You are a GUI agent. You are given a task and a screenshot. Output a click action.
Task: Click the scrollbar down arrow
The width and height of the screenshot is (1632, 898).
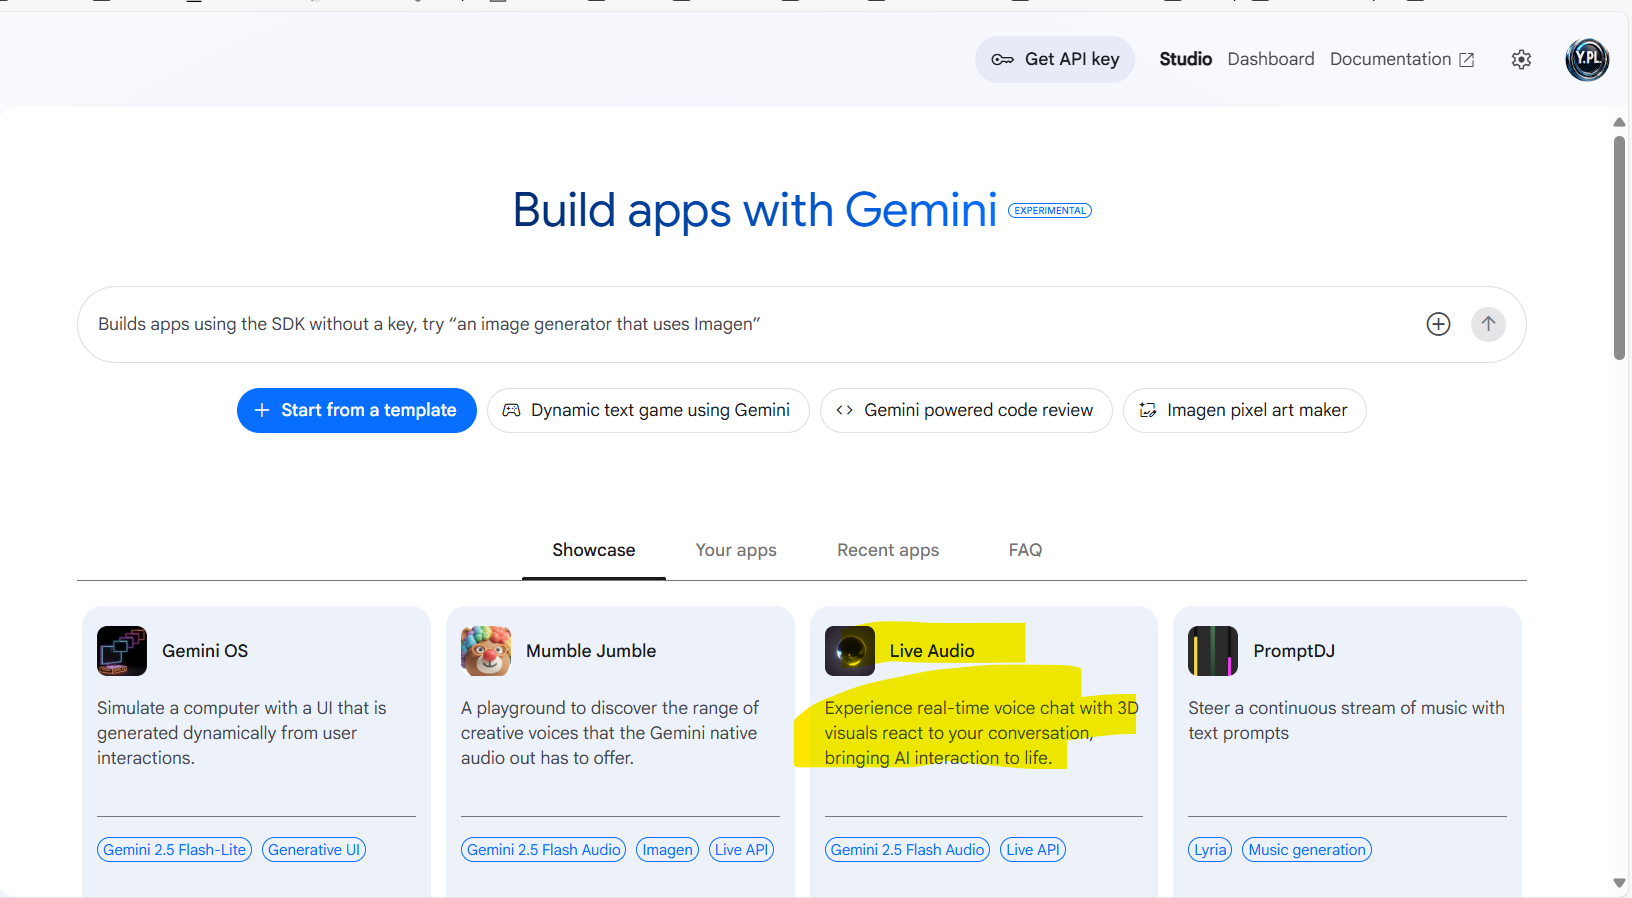(x=1619, y=883)
